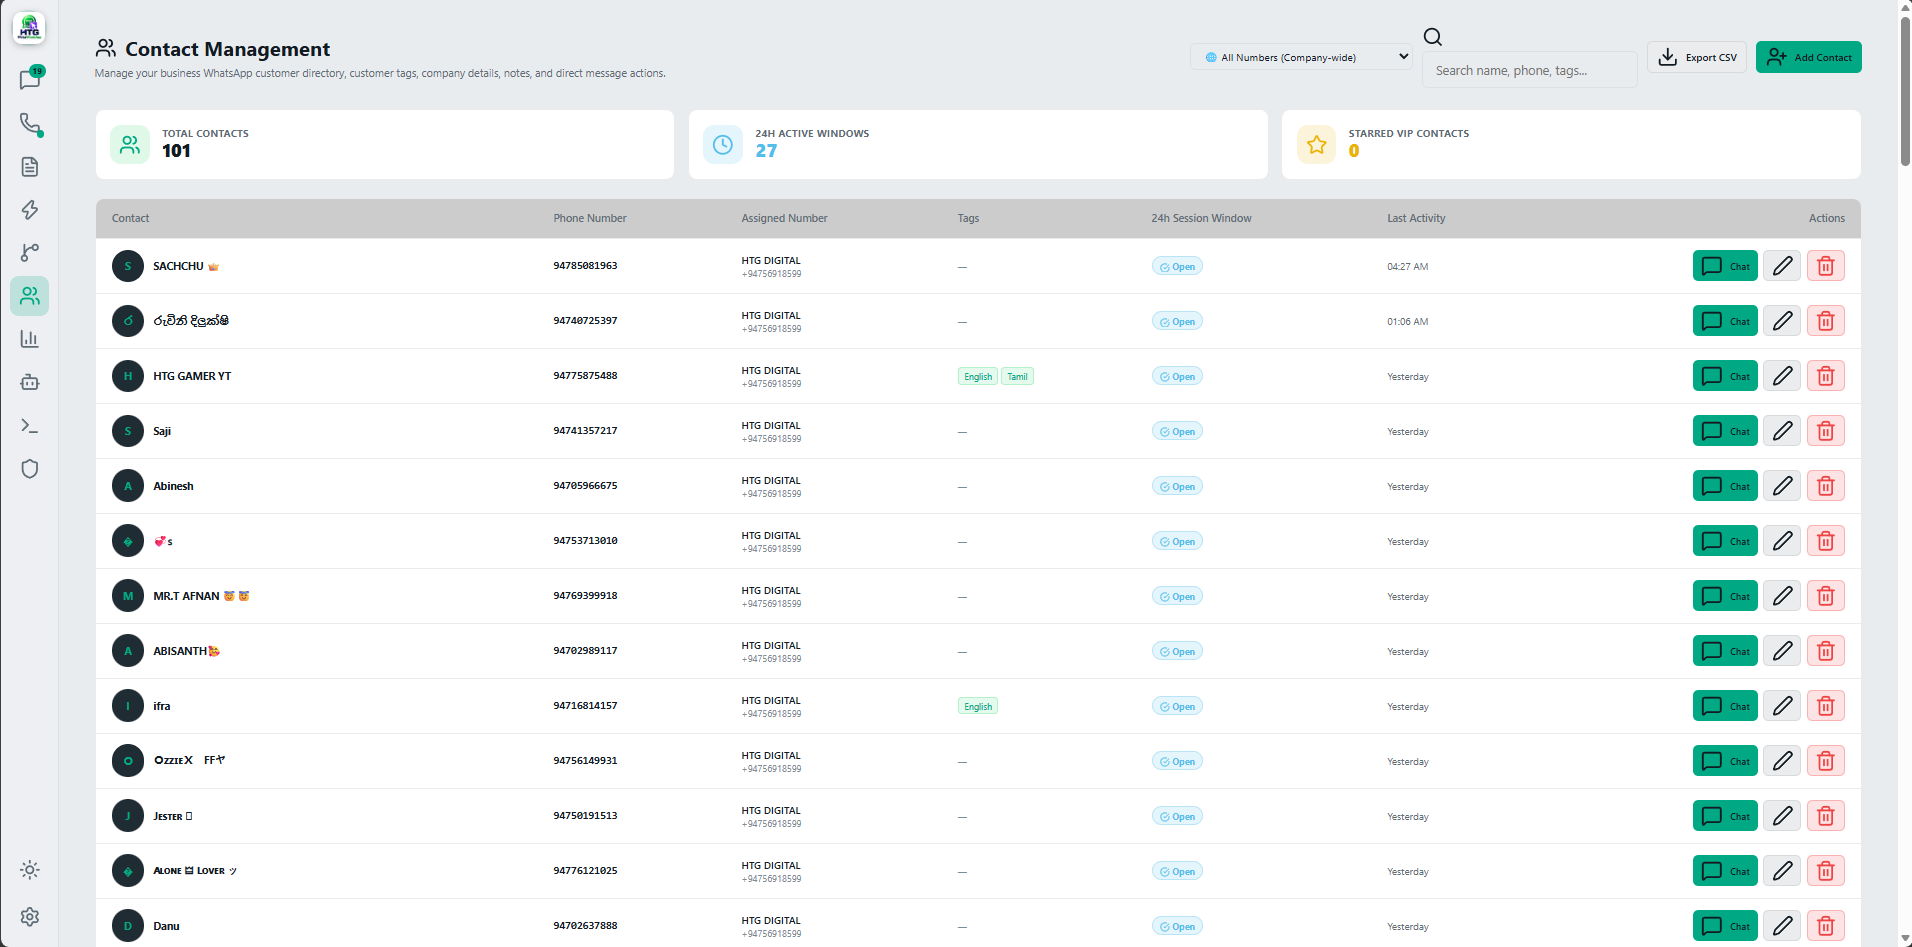
Task: Open the documents templates sidebar item
Action: (30, 167)
